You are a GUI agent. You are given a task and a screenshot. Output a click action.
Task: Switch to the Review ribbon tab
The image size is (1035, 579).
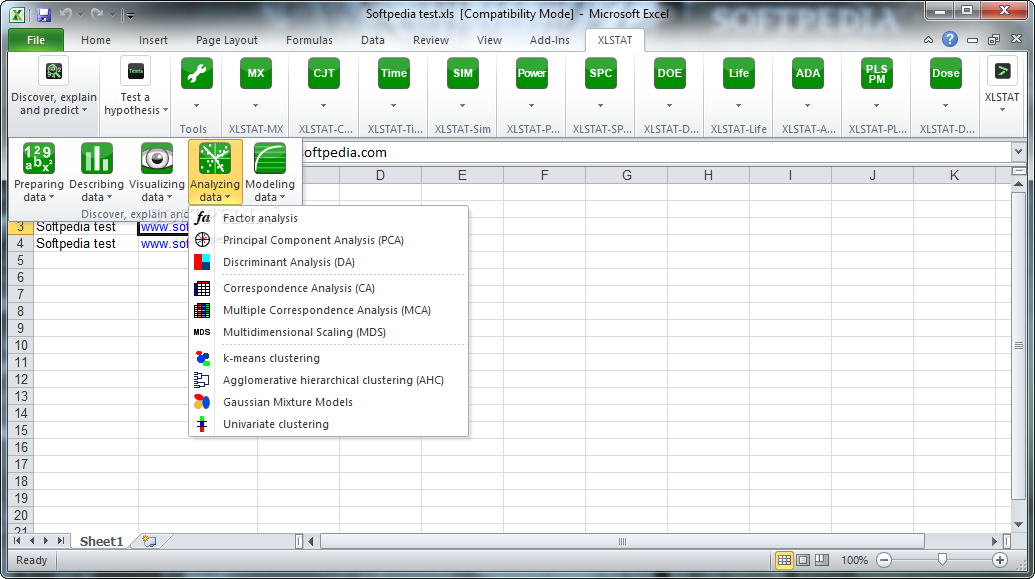pyautogui.click(x=430, y=40)
